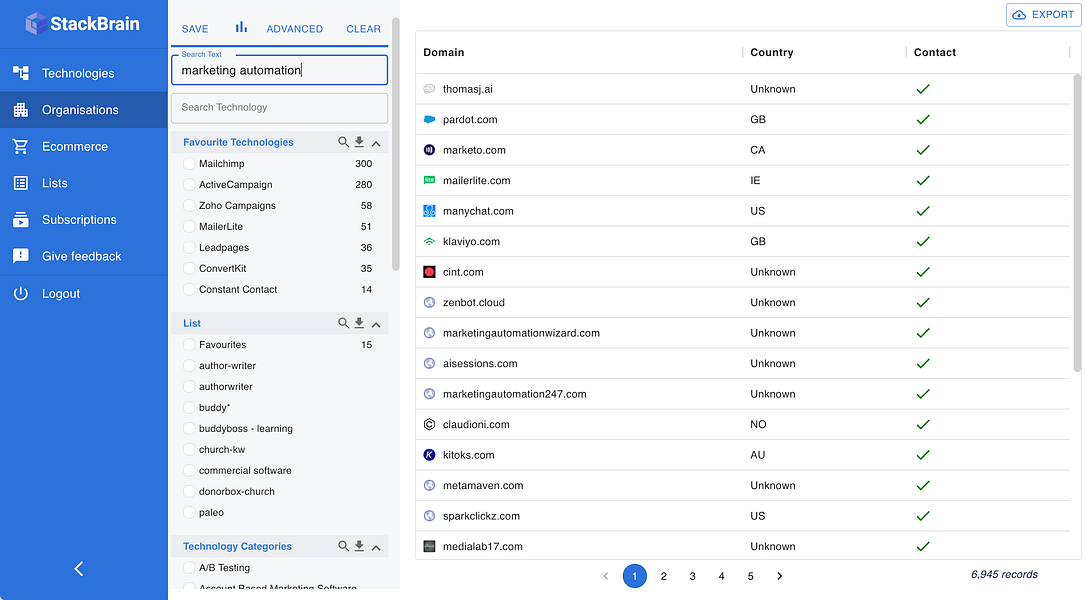Click the Ecommerce cart icon

click(x=21, y=146)
